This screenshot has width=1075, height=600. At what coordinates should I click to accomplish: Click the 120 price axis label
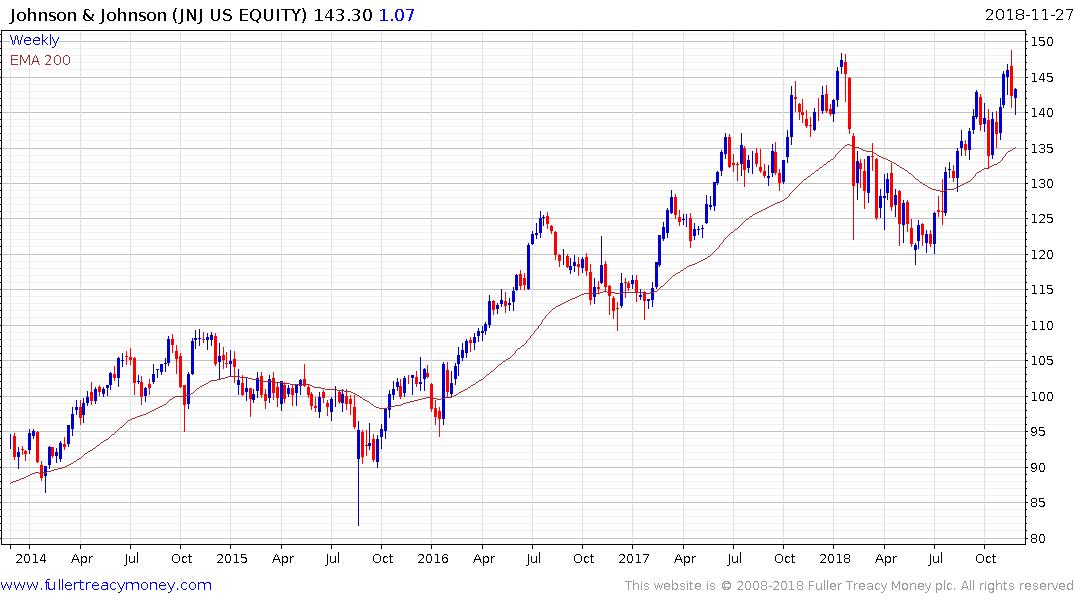point(1042,254)
